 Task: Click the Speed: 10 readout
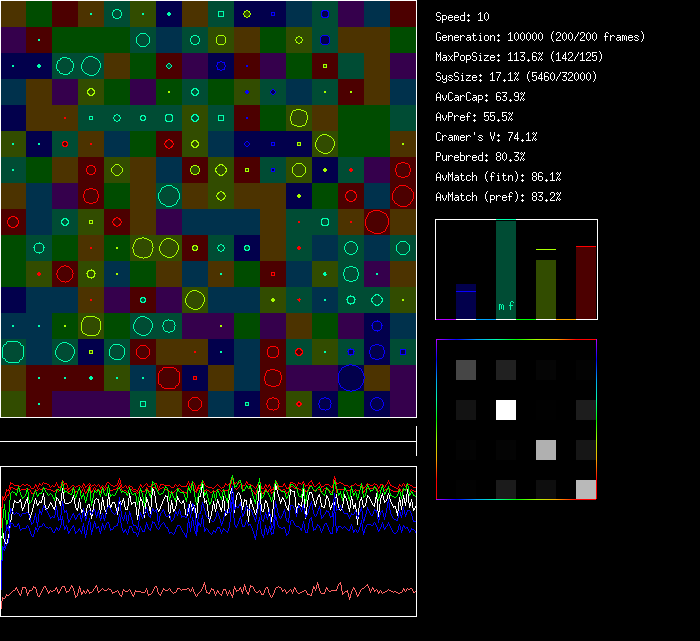click(463, 17)
